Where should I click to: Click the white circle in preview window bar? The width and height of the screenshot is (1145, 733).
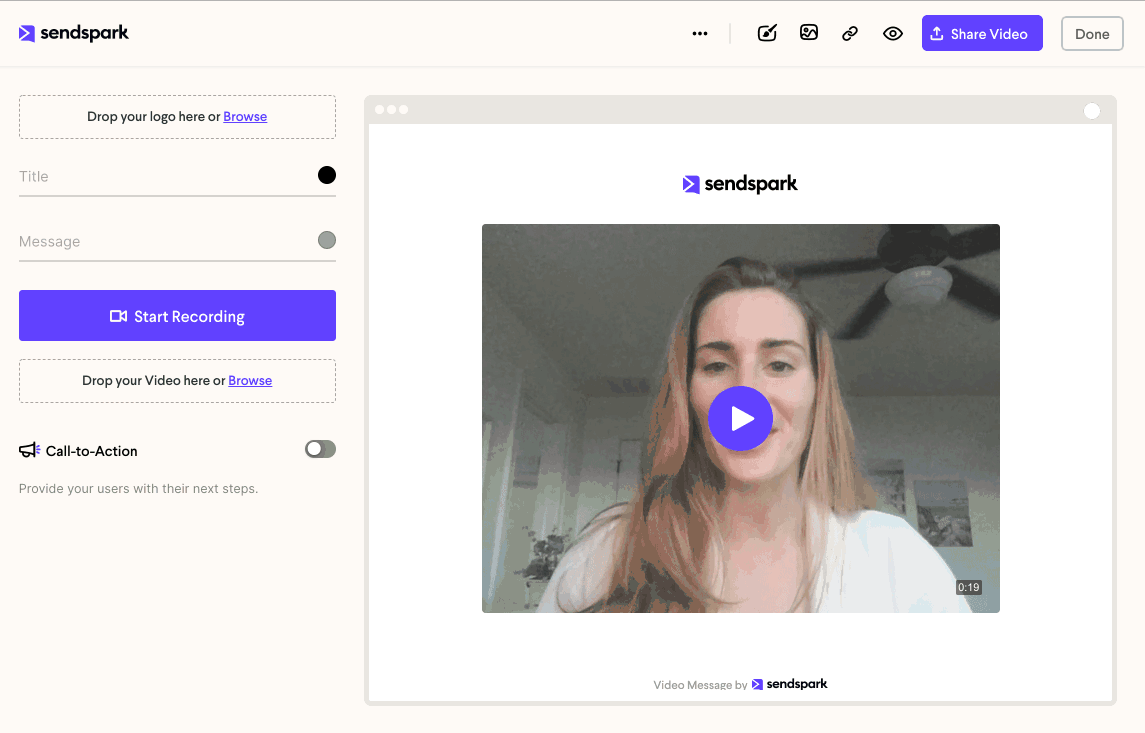pyautogui.click(x=1092, y=111)
